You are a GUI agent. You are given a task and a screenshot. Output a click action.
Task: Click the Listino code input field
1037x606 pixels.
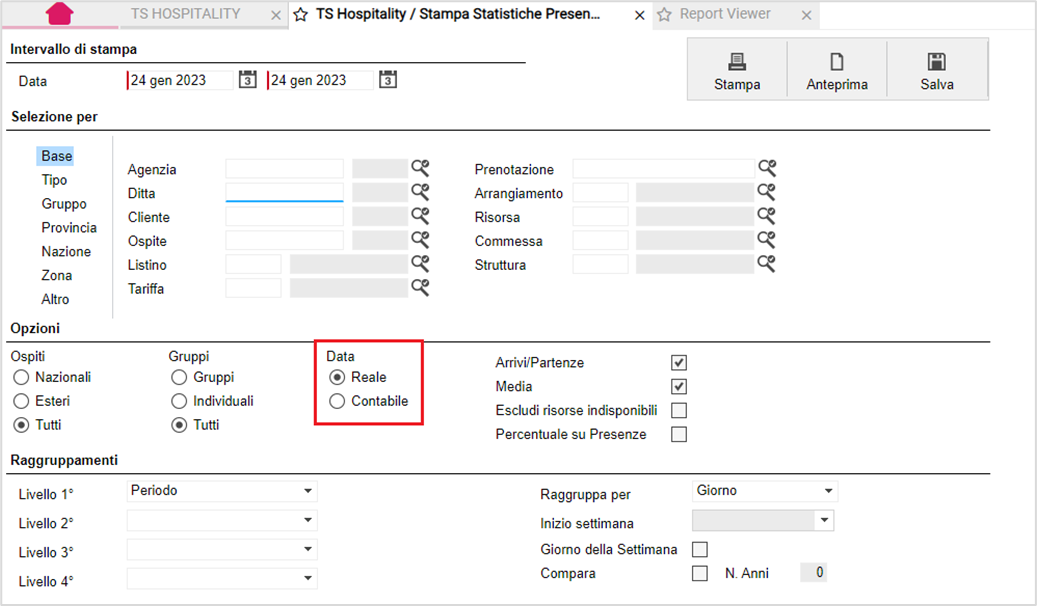coord(253,264)
